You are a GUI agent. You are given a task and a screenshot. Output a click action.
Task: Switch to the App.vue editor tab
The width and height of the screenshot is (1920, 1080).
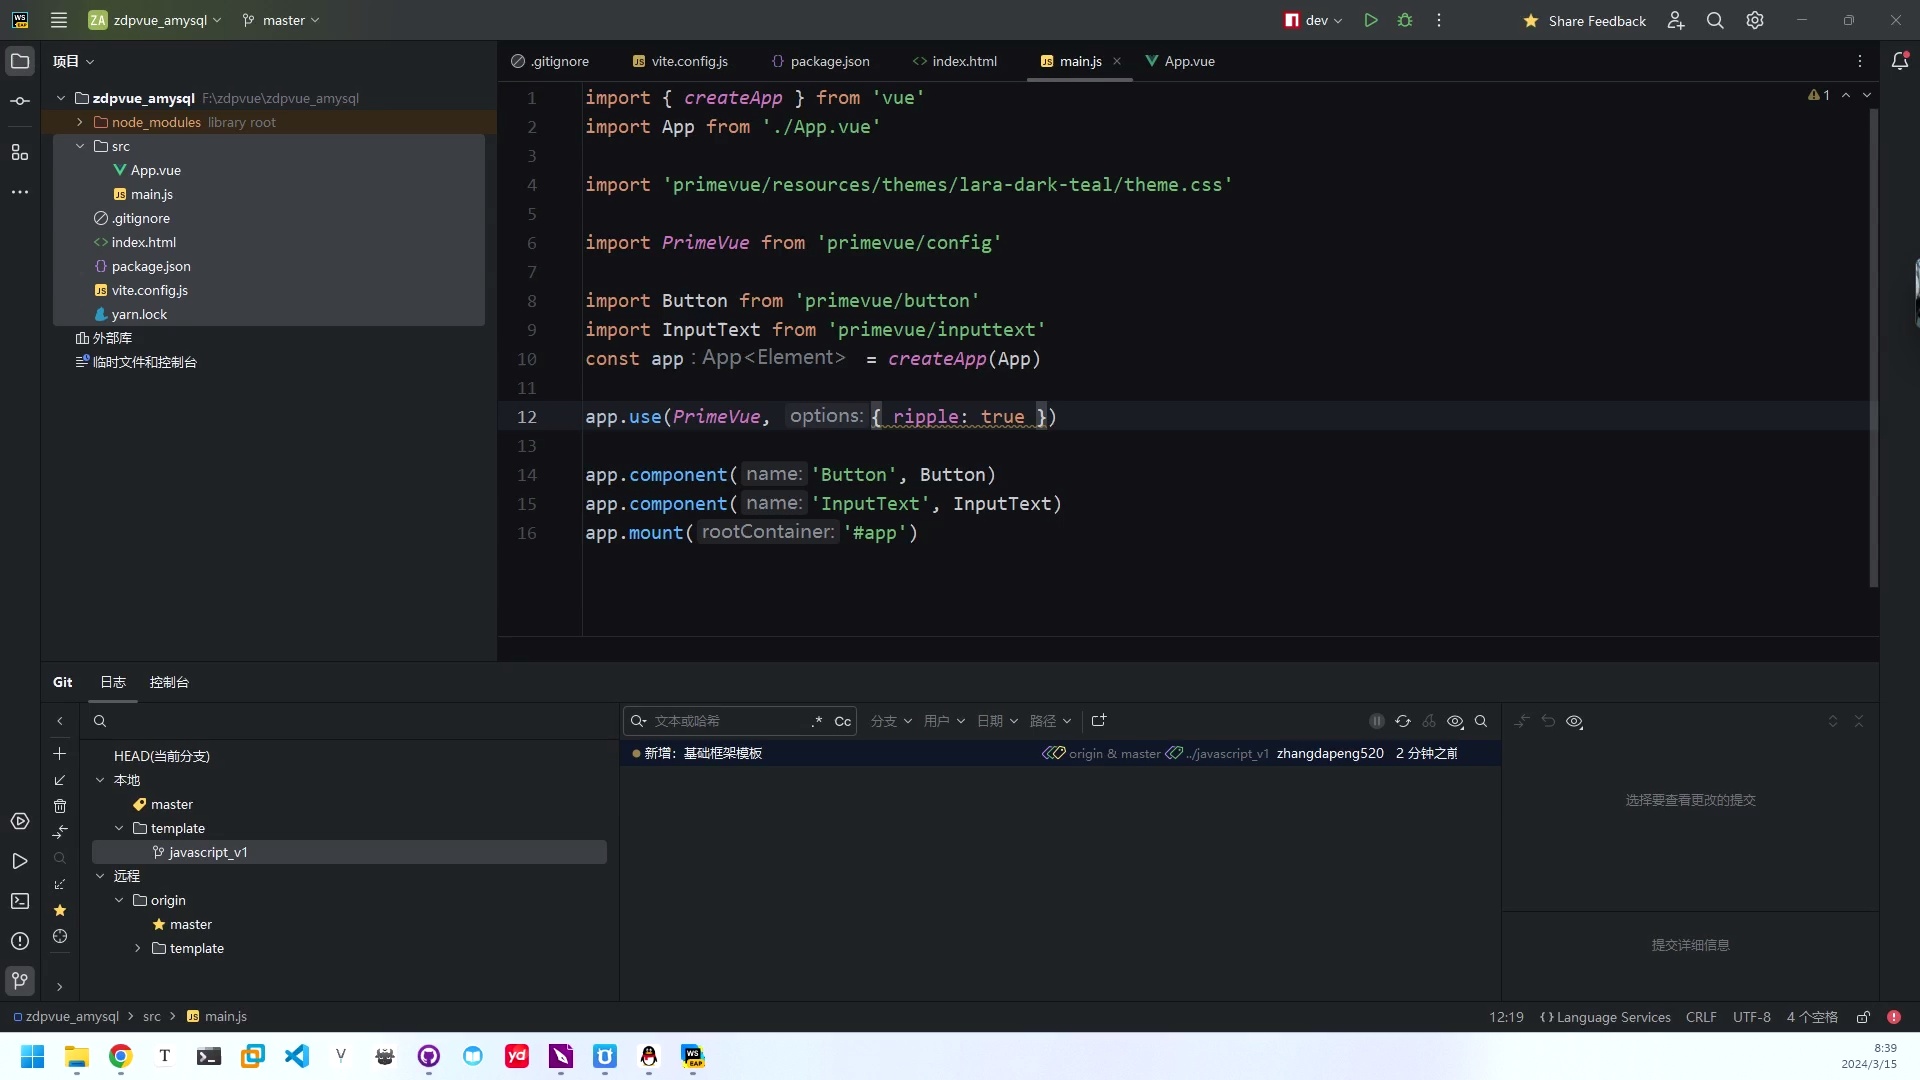pyautogui.click(x=1186, y=61)
